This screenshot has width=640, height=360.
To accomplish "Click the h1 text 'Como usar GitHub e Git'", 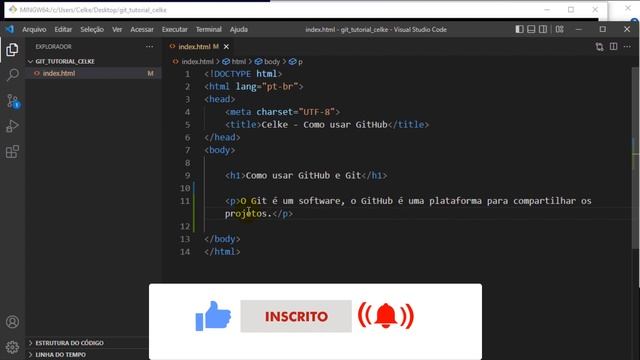I will pyautogui.click(x=303, y=176).
